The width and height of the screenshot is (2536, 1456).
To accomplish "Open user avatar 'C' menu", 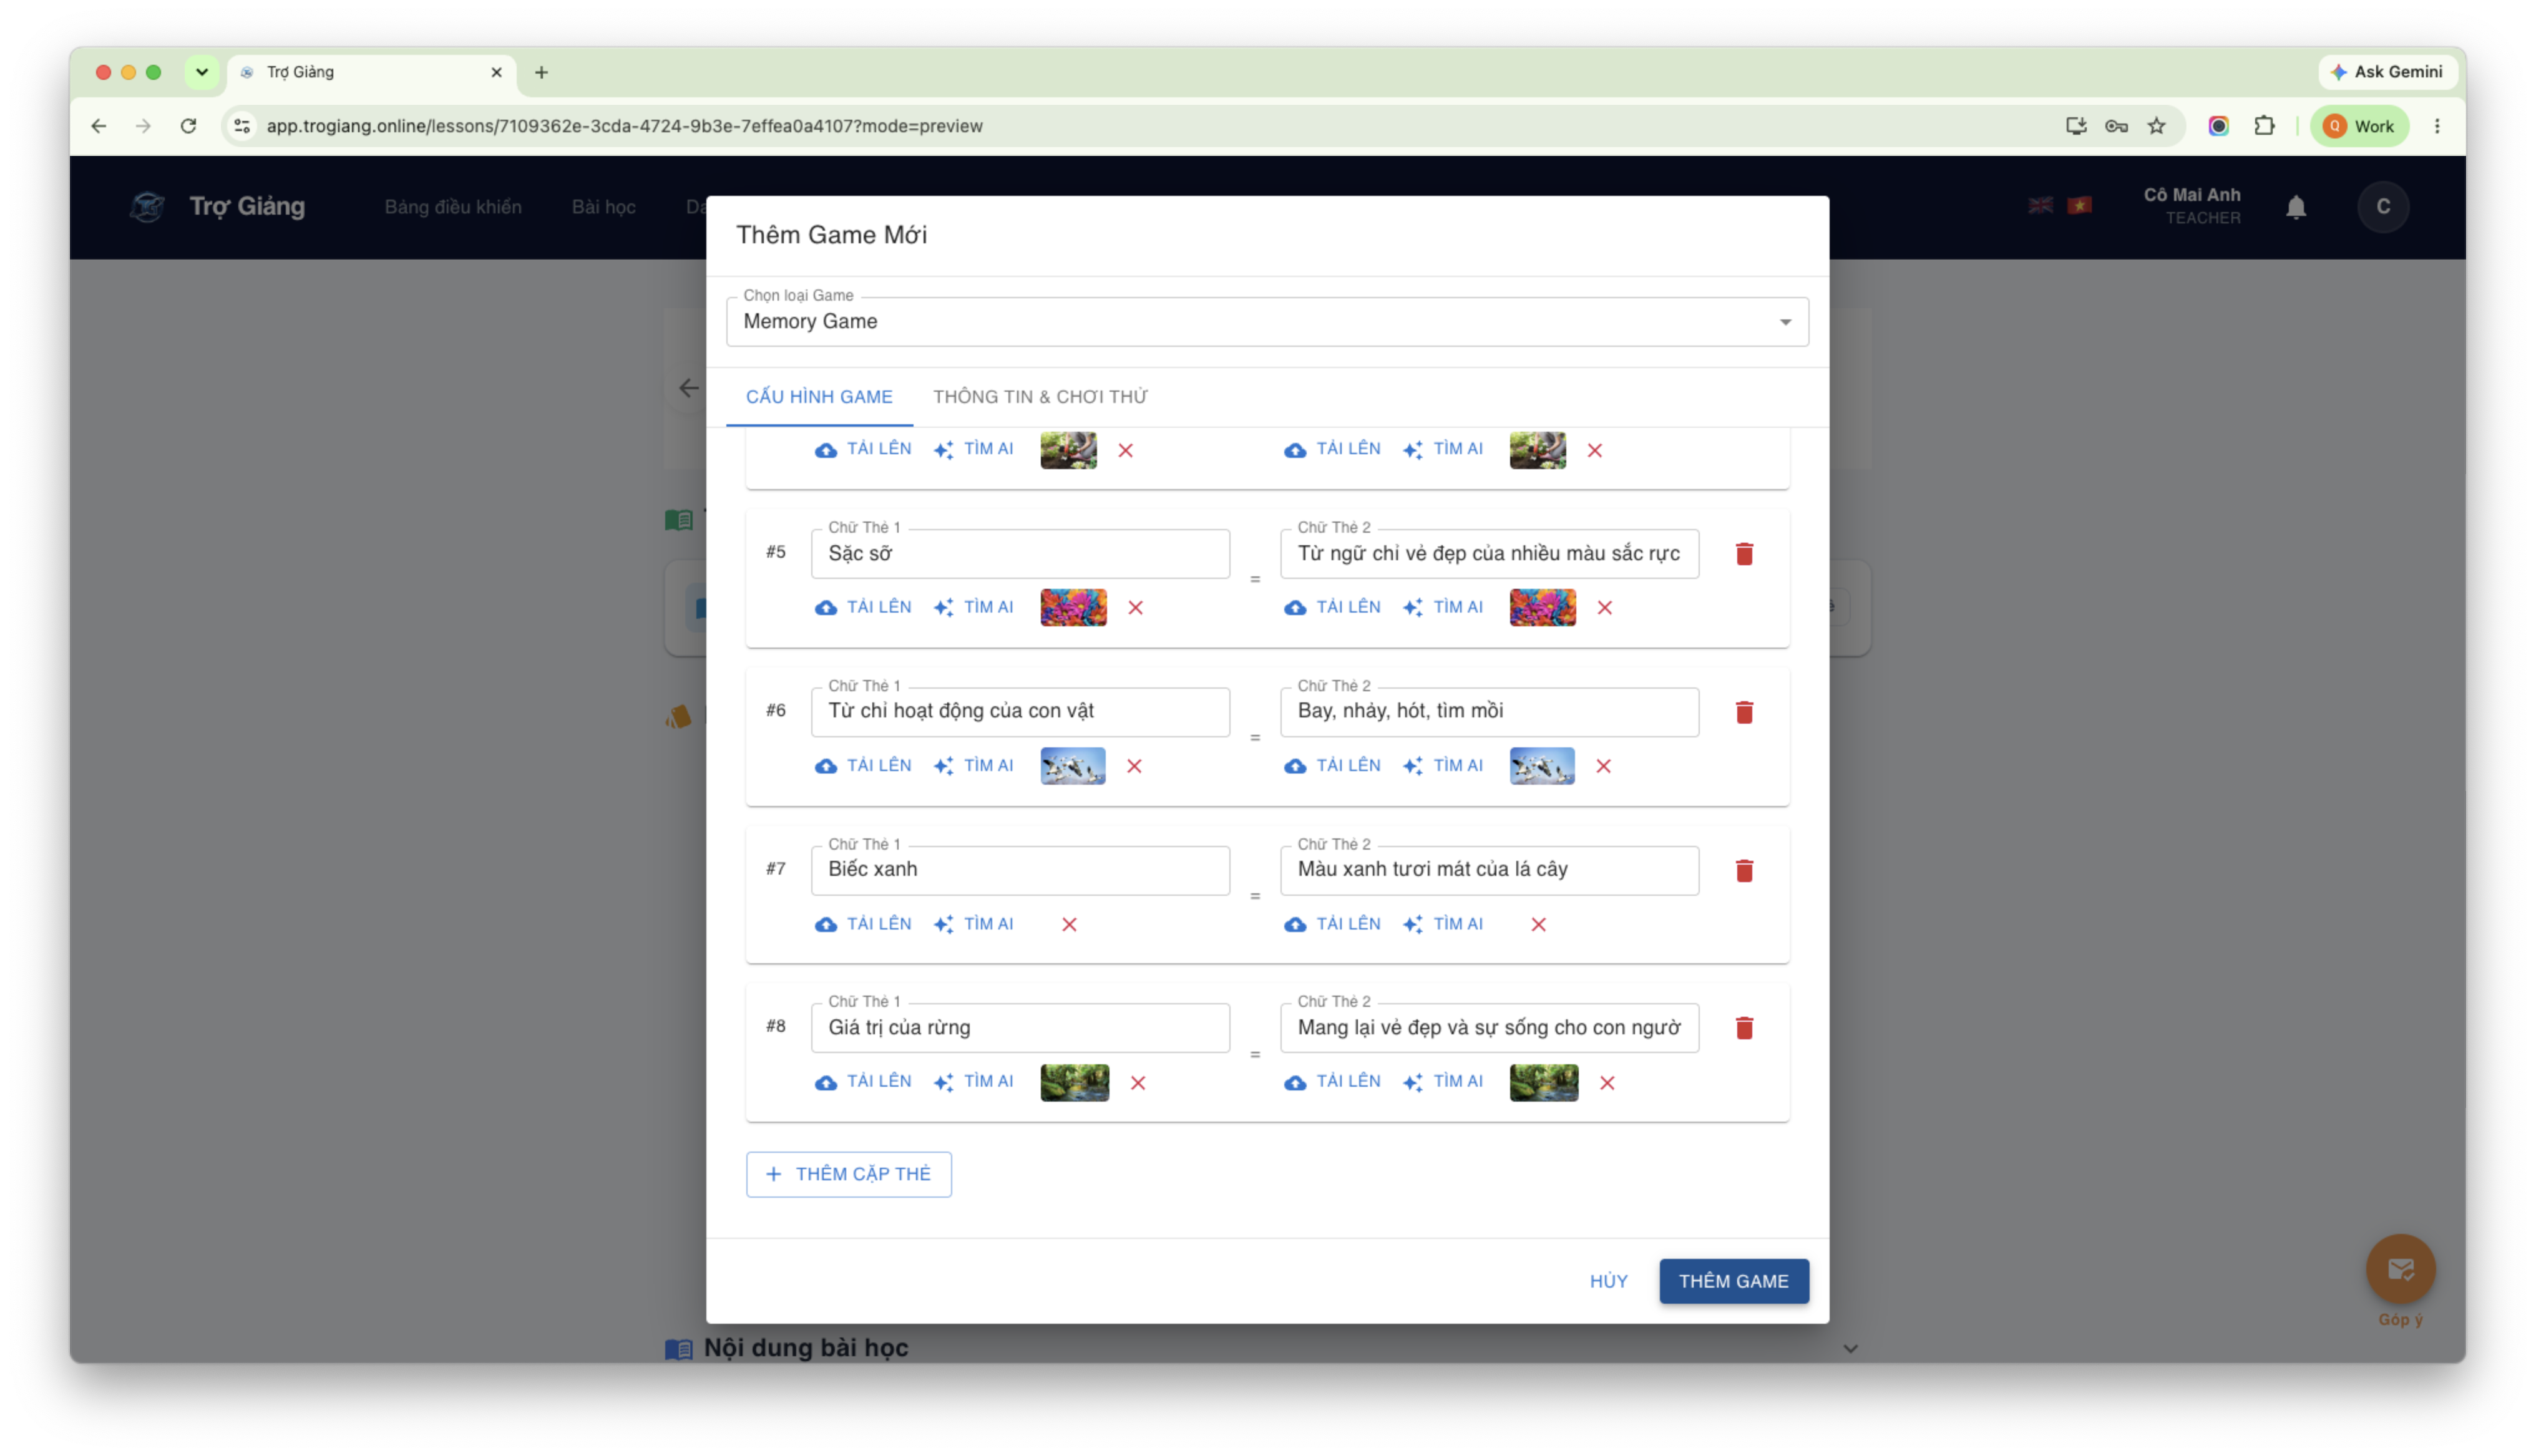I will tap(2383, 207).
